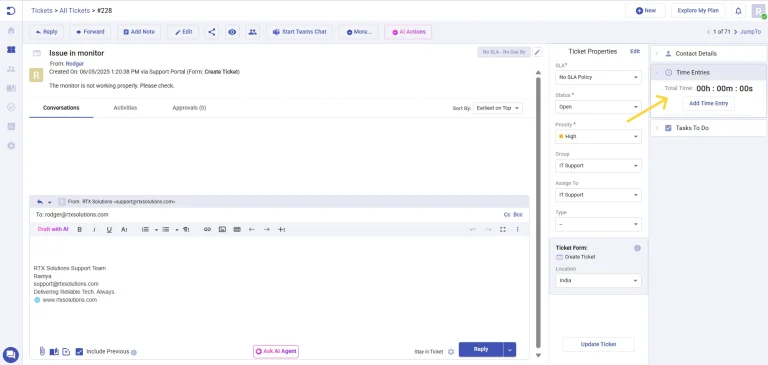Click the Edit button in ticket toolbar

(183, 32)
